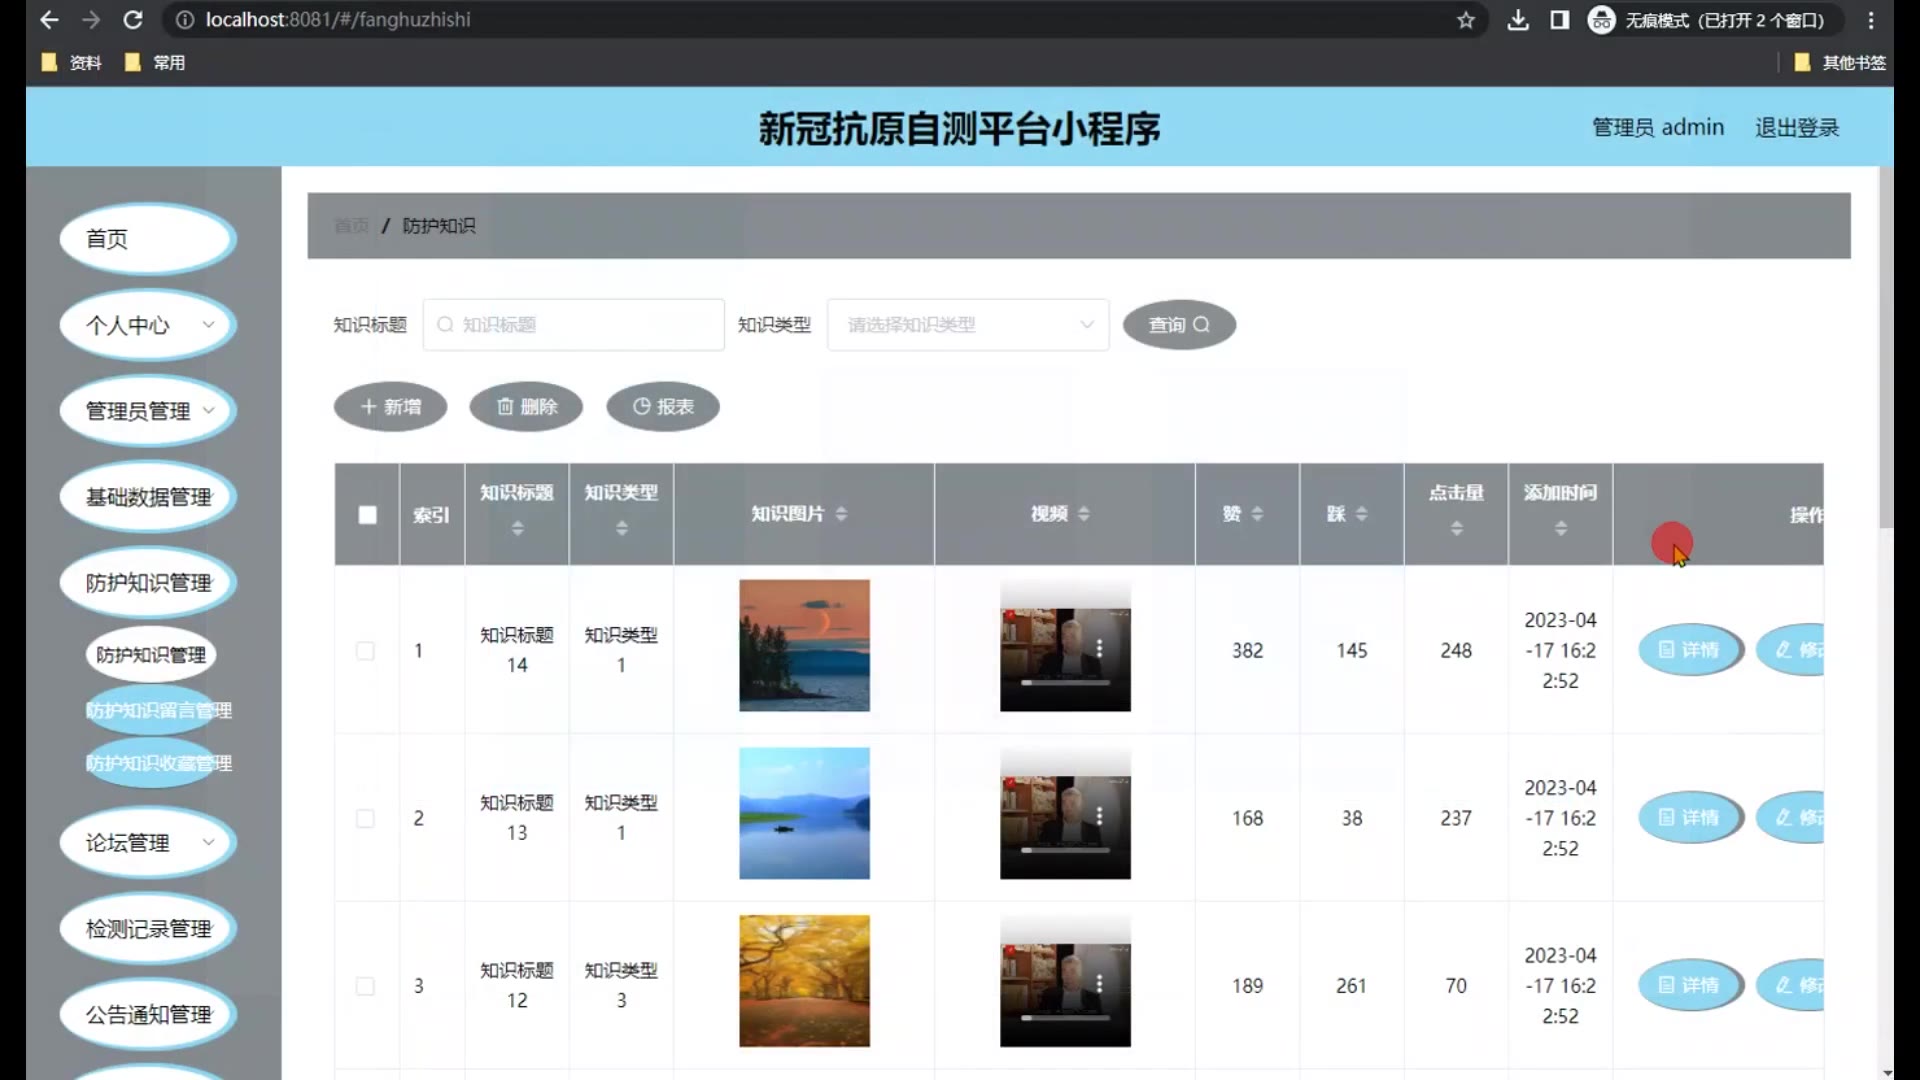Click 查询 search button
The image size is (1920, 1080).
click(x=1179, y=325)
